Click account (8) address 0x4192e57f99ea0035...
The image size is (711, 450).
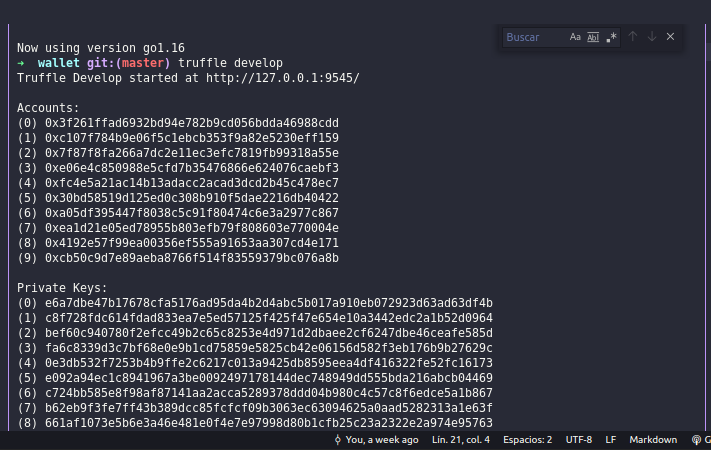pos(192,243)
